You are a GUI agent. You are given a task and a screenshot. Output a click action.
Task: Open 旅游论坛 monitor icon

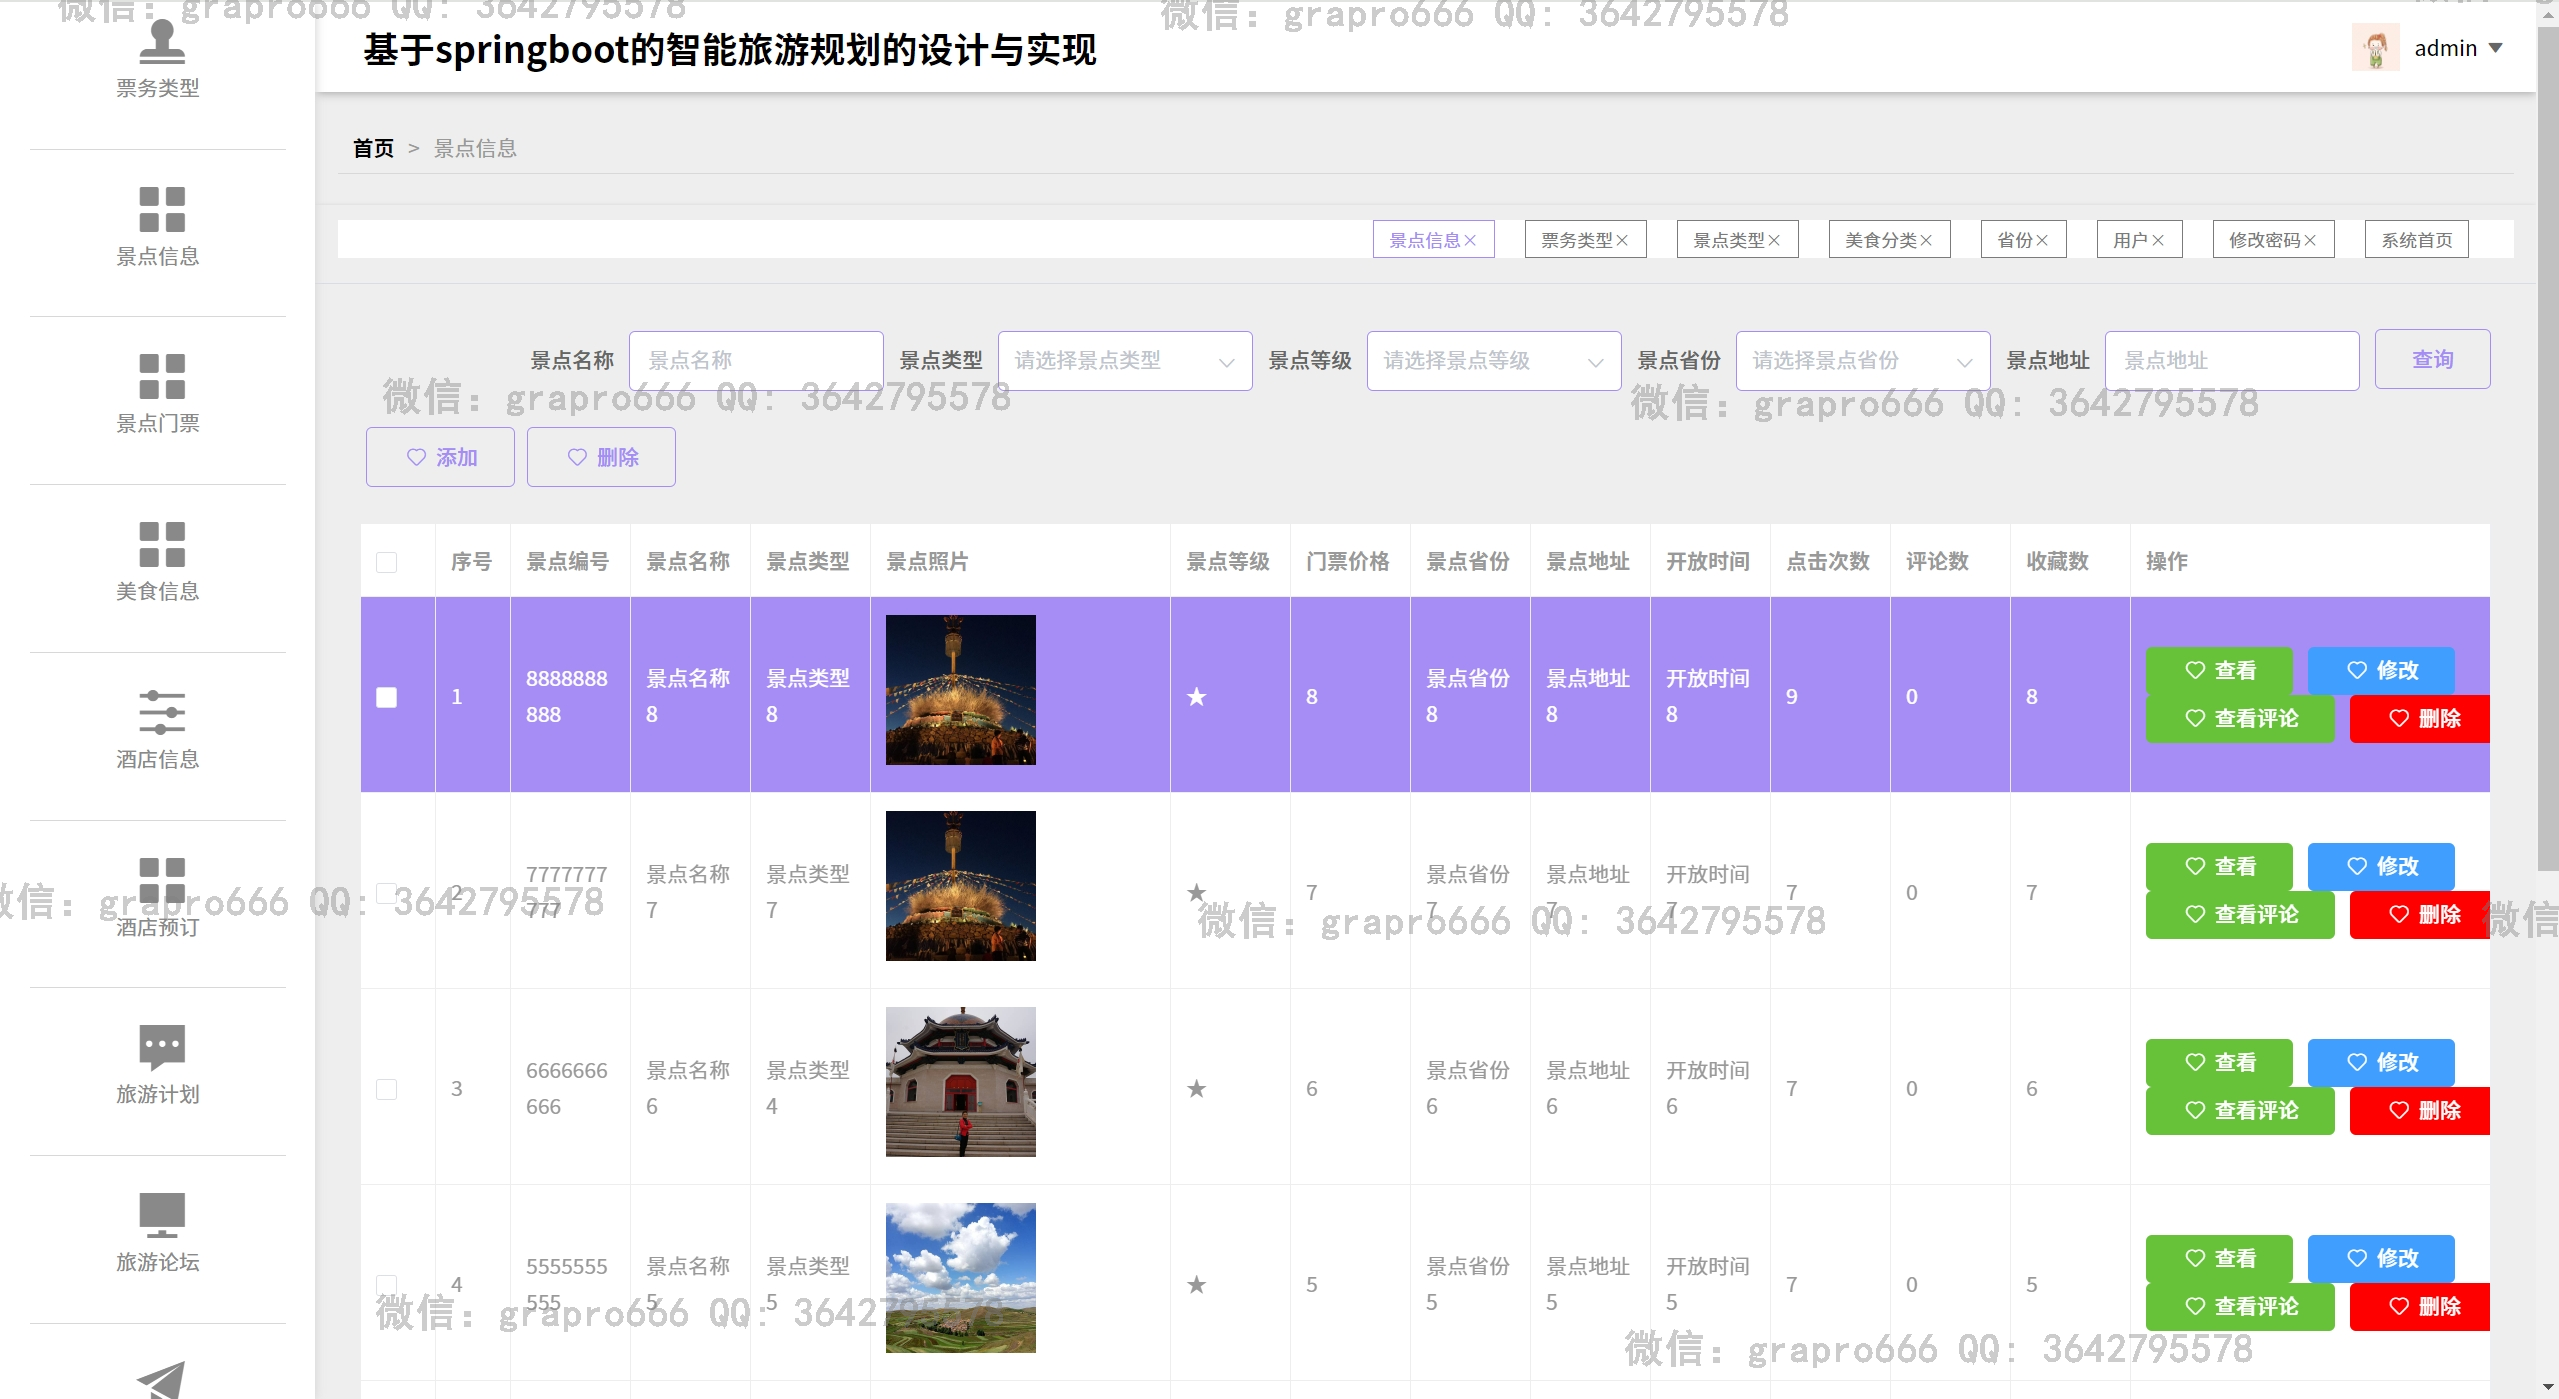coord(161,1215)
